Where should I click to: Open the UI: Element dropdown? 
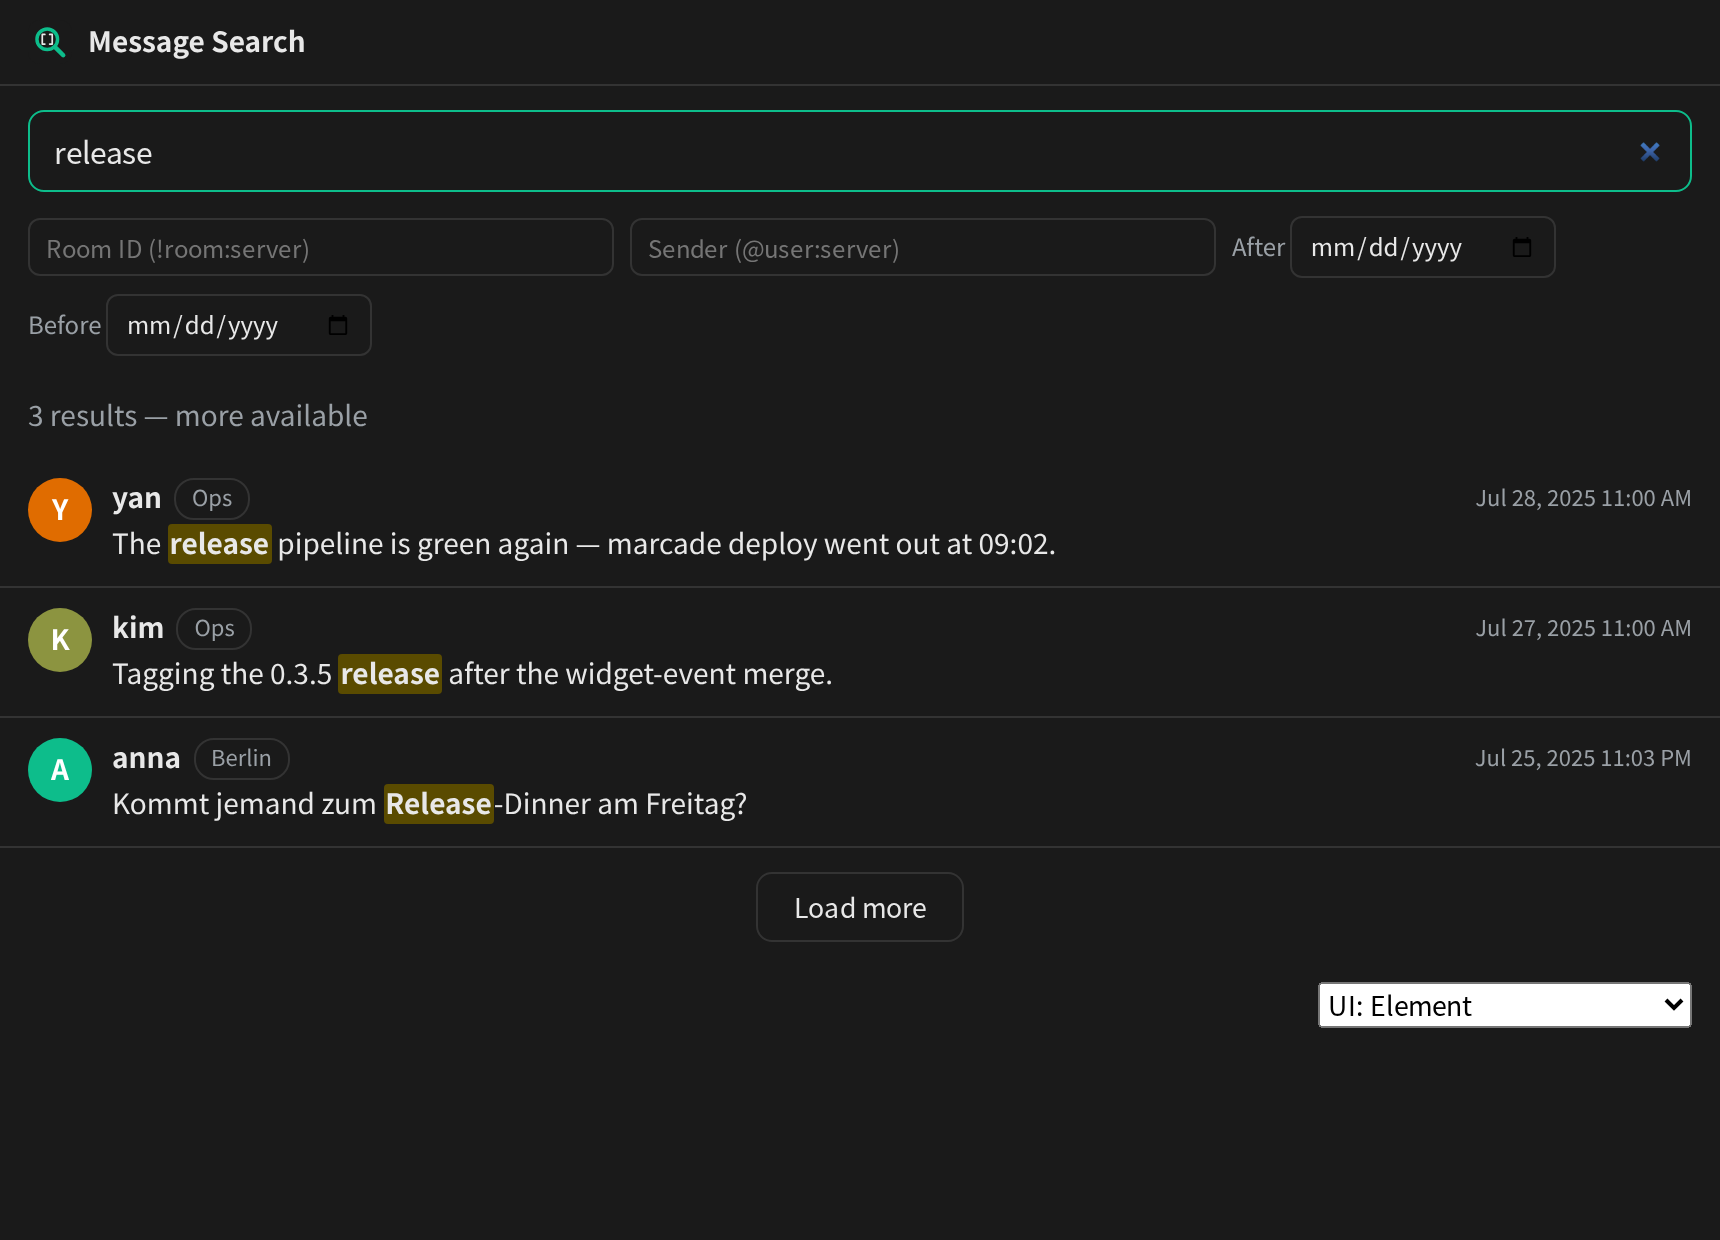[1505, 1005]
